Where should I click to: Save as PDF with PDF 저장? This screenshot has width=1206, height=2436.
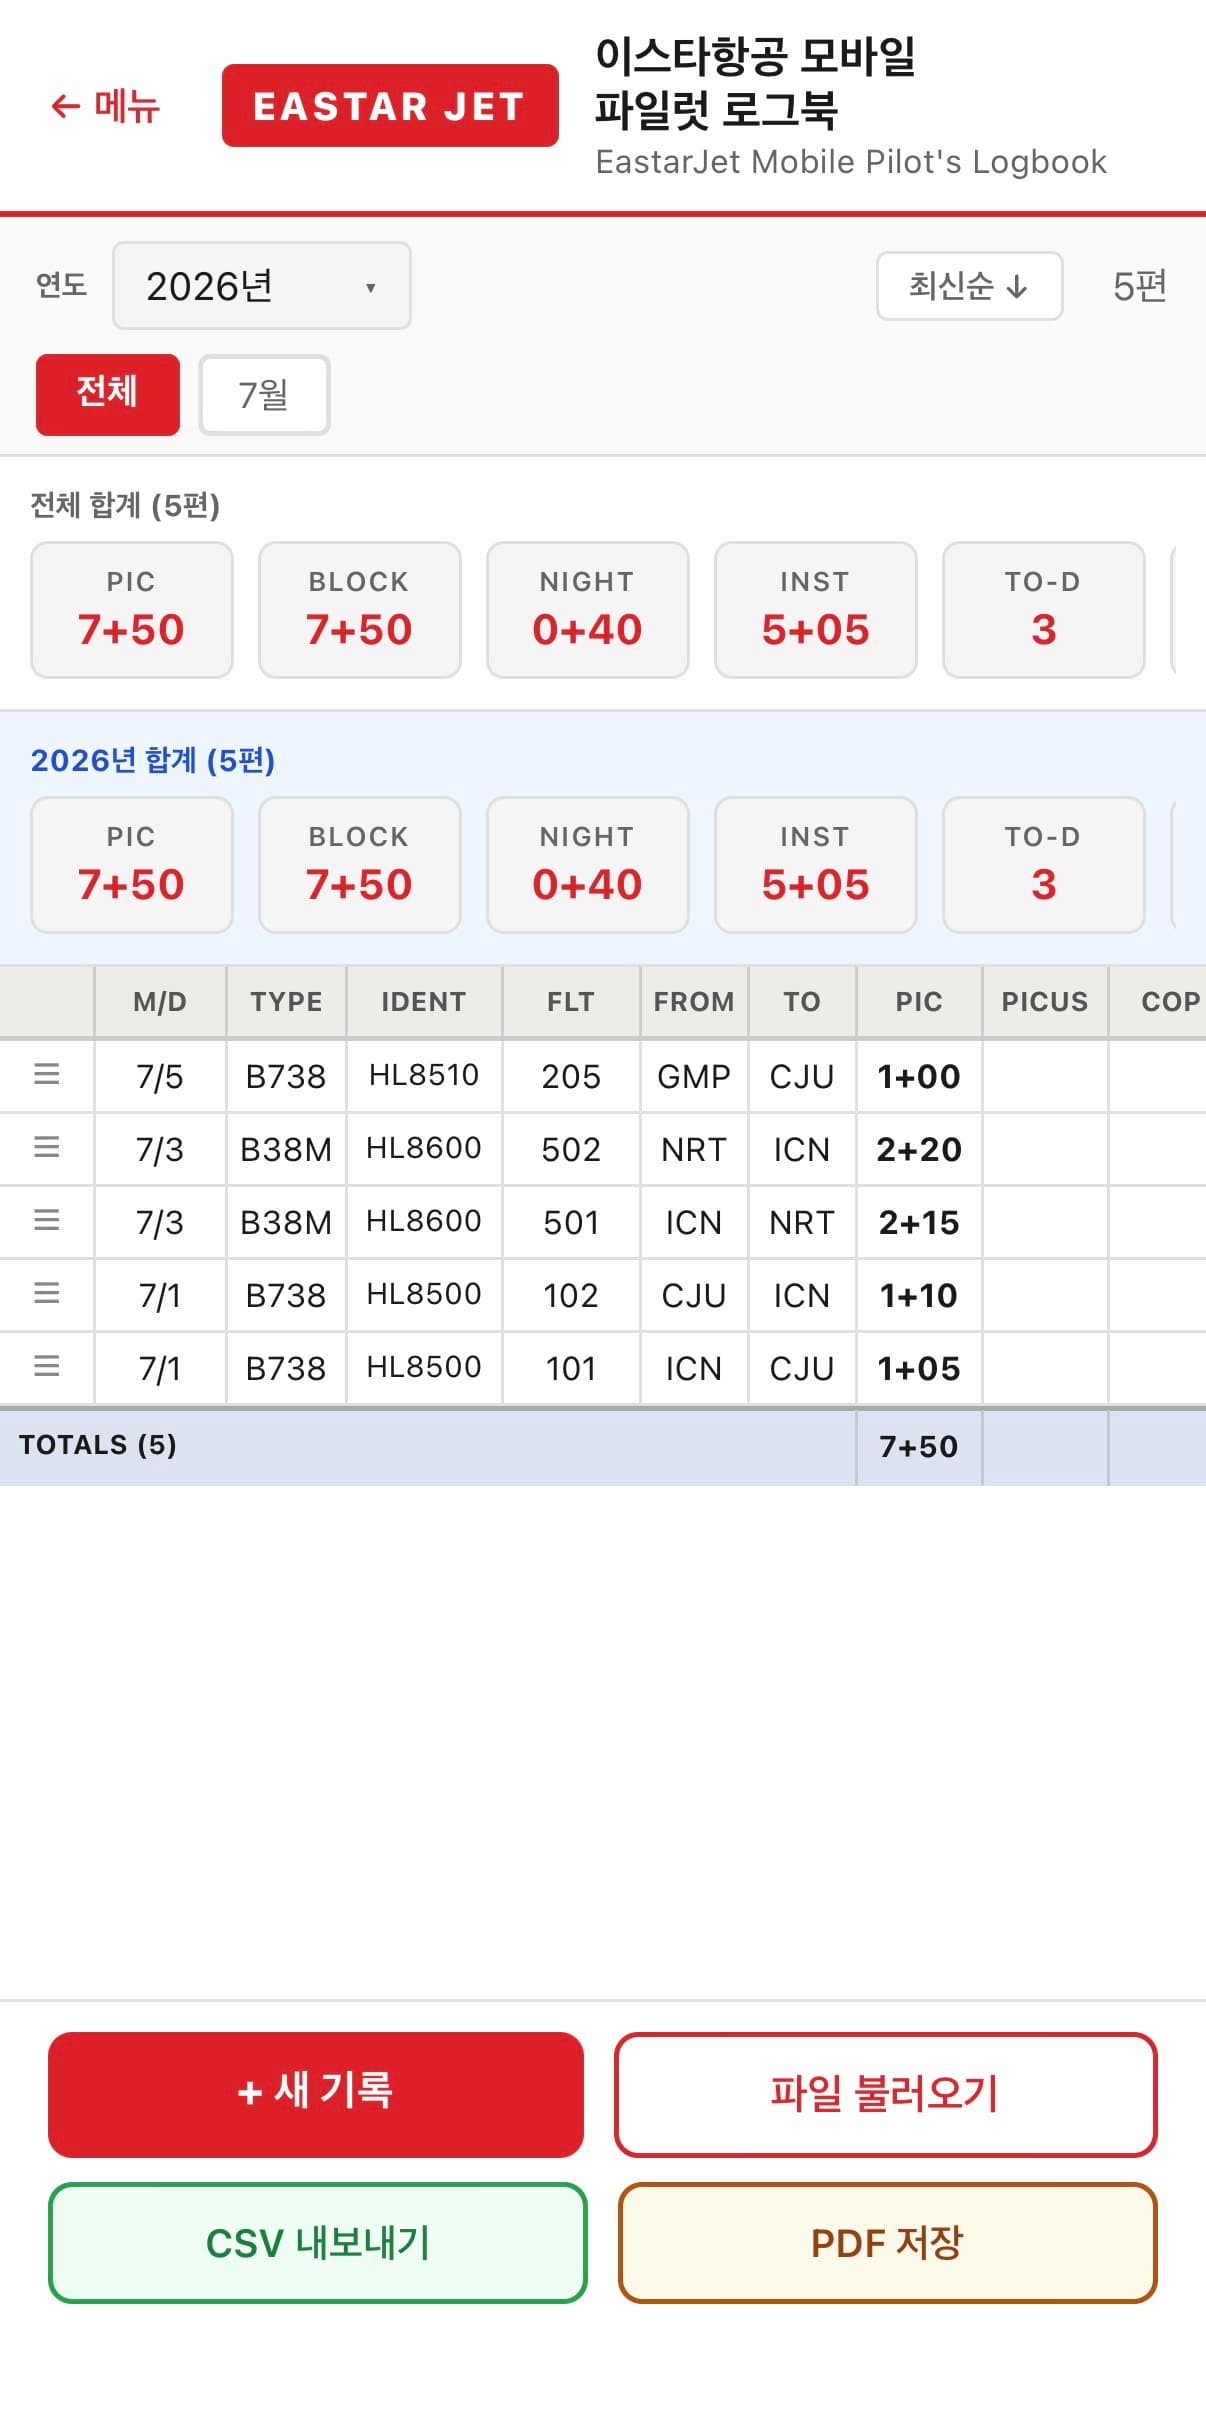coord(887,2243)
